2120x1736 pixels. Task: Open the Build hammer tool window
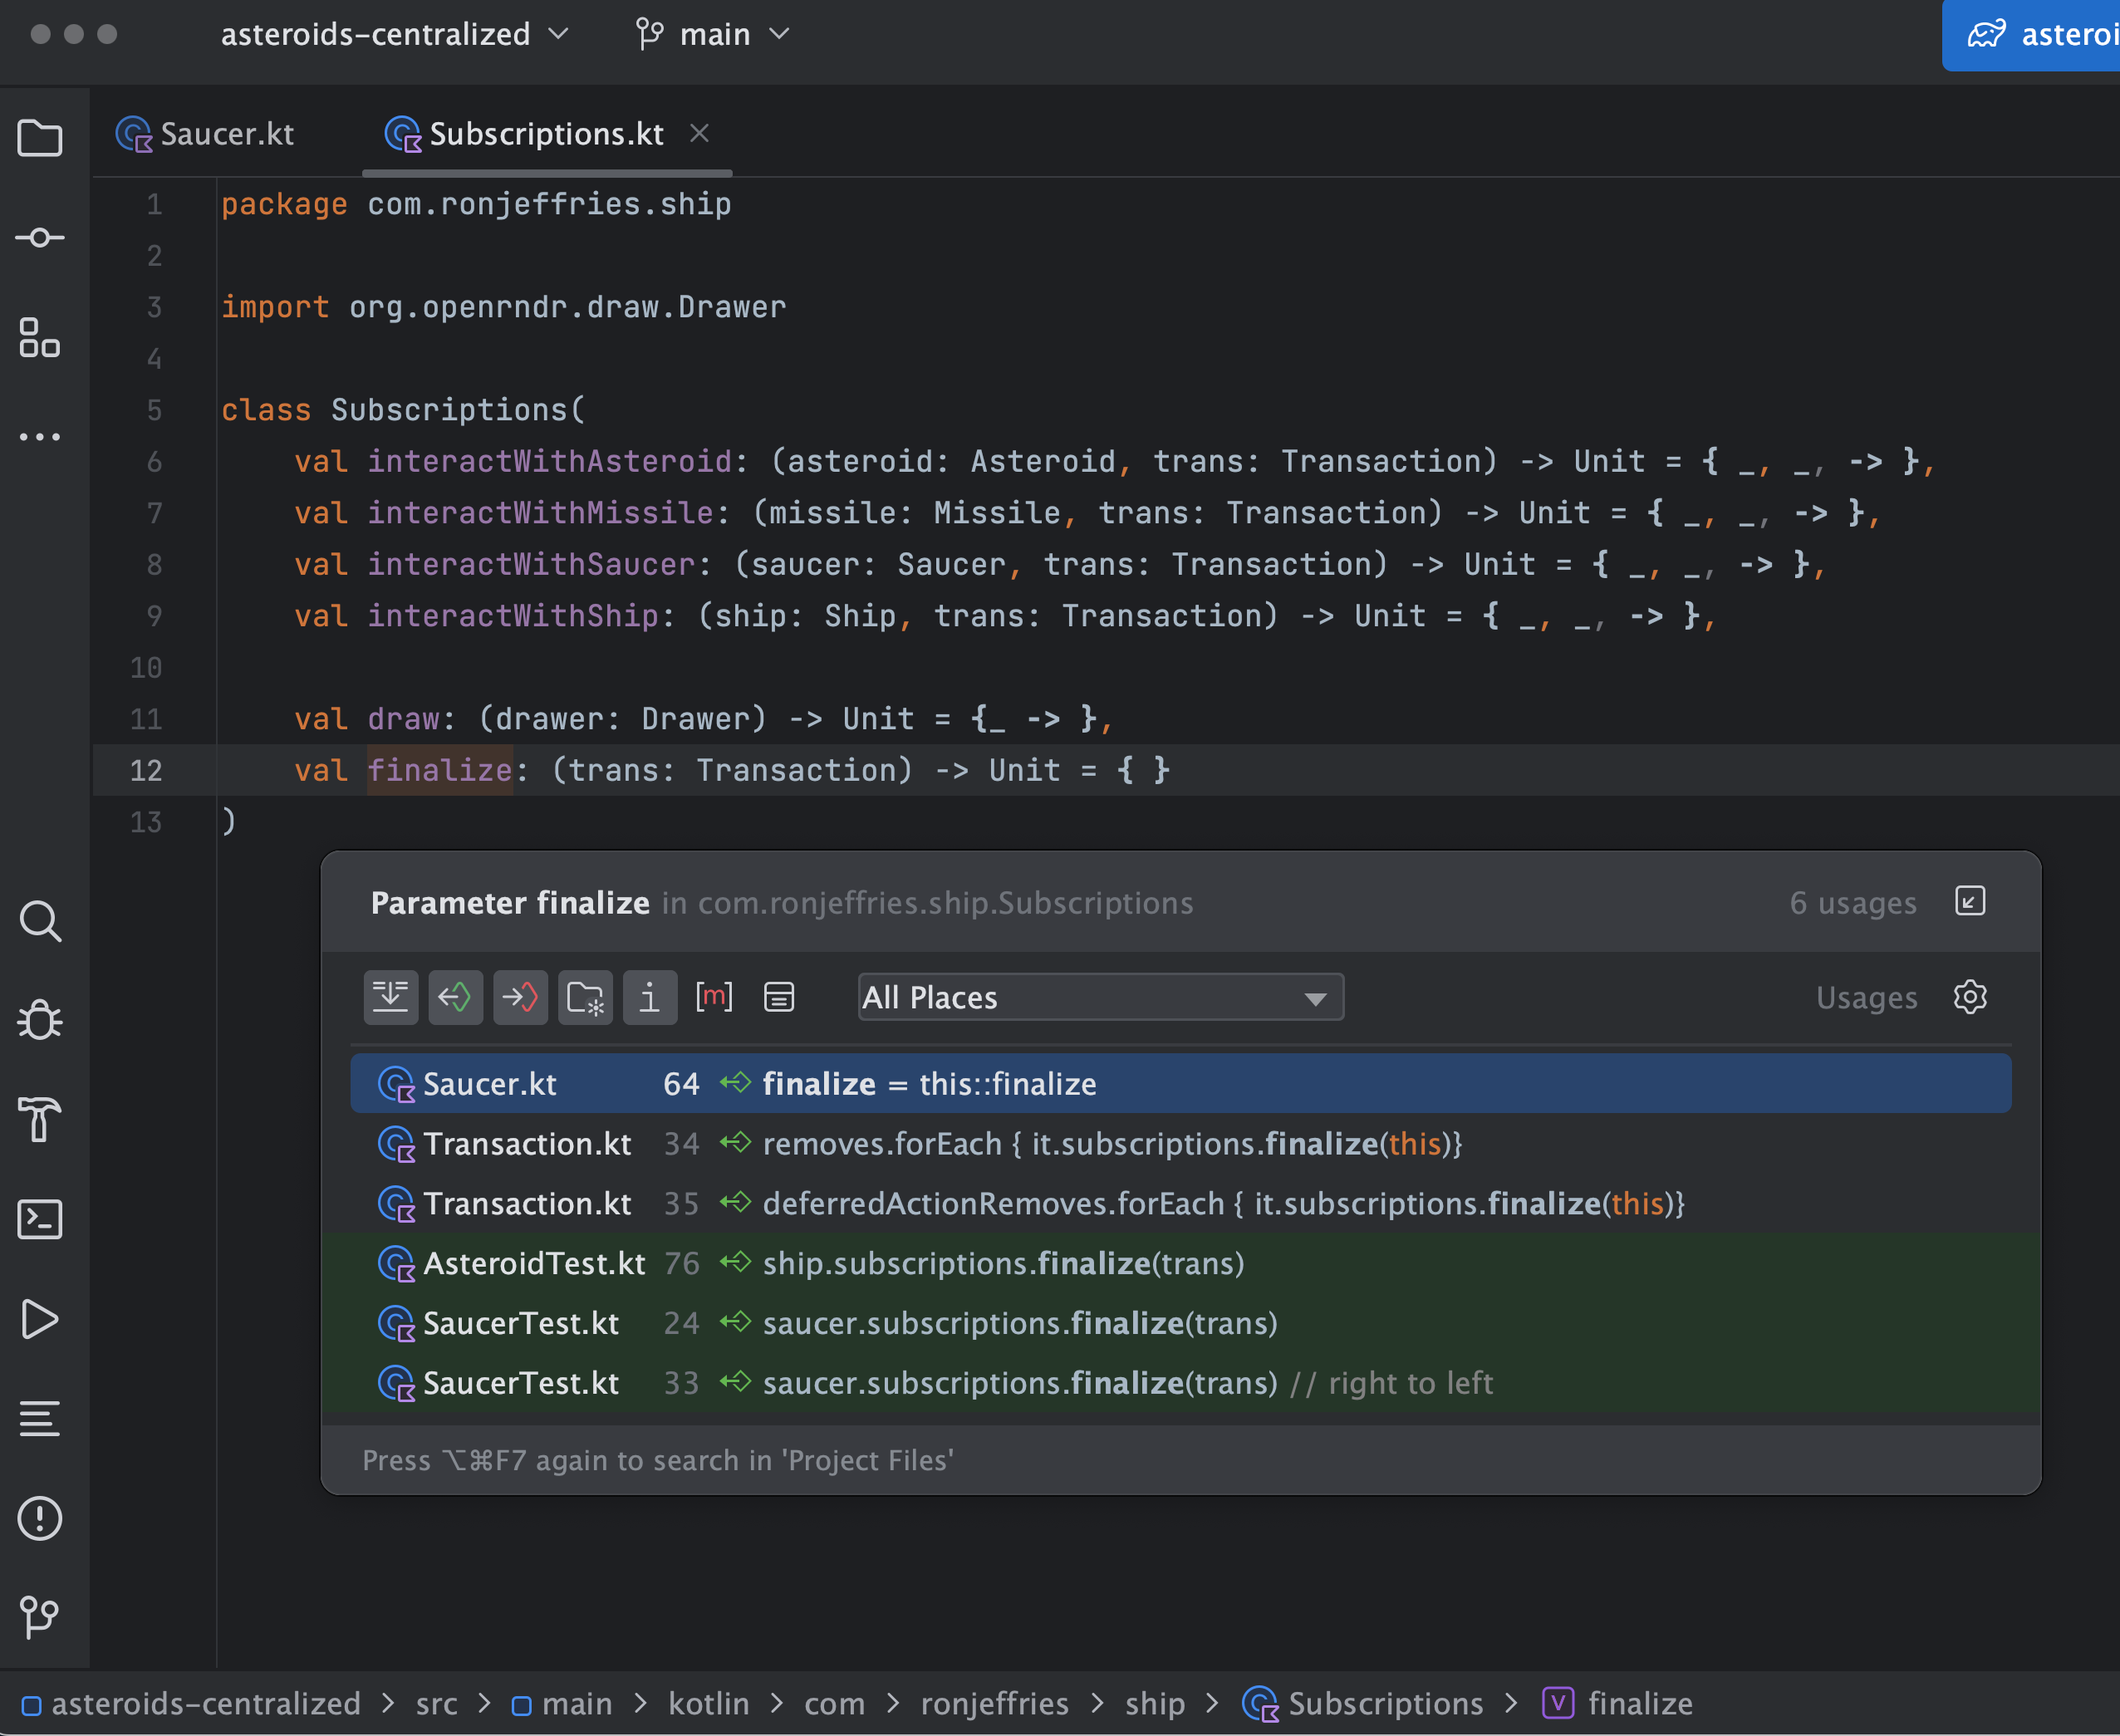tap(40, 1119)
